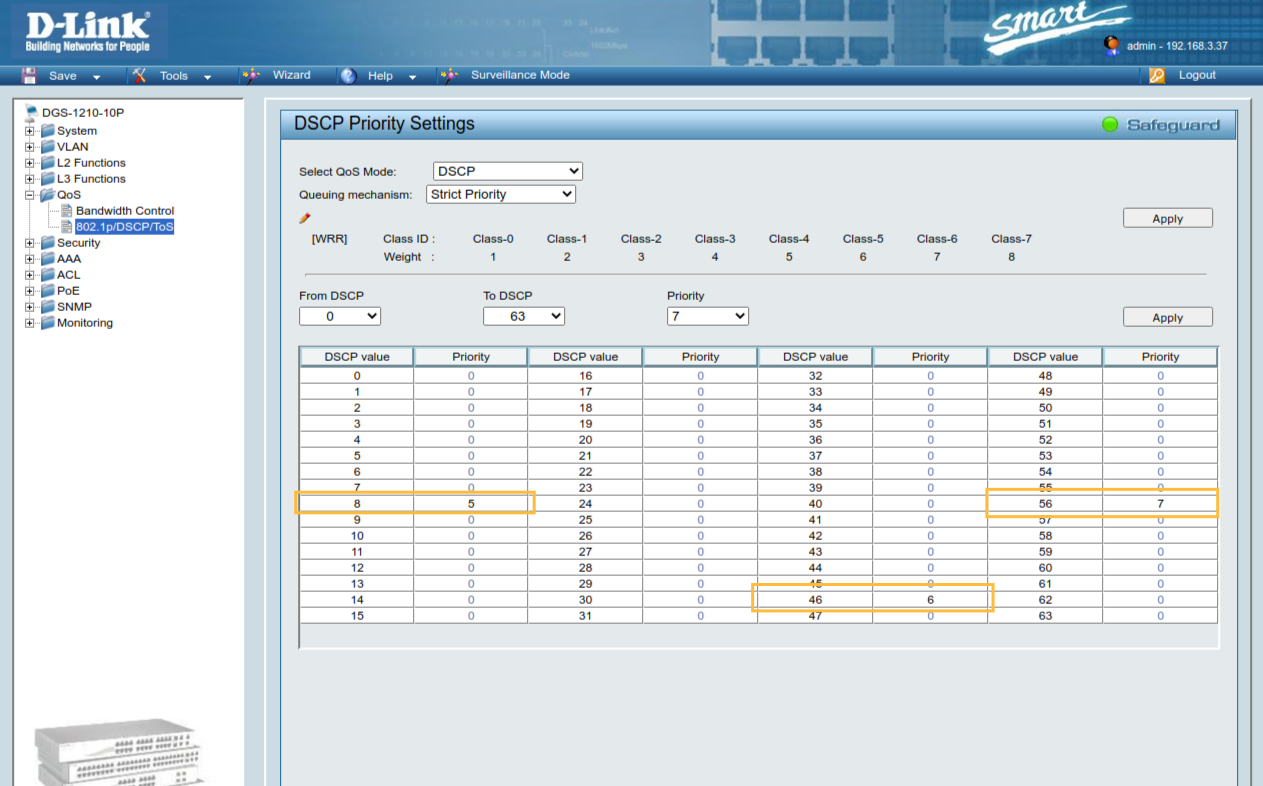The width and height of the screenshot is (1263, 786).
Task: Expand the Monitoring tree node
Action: click(x=29, y=322)
